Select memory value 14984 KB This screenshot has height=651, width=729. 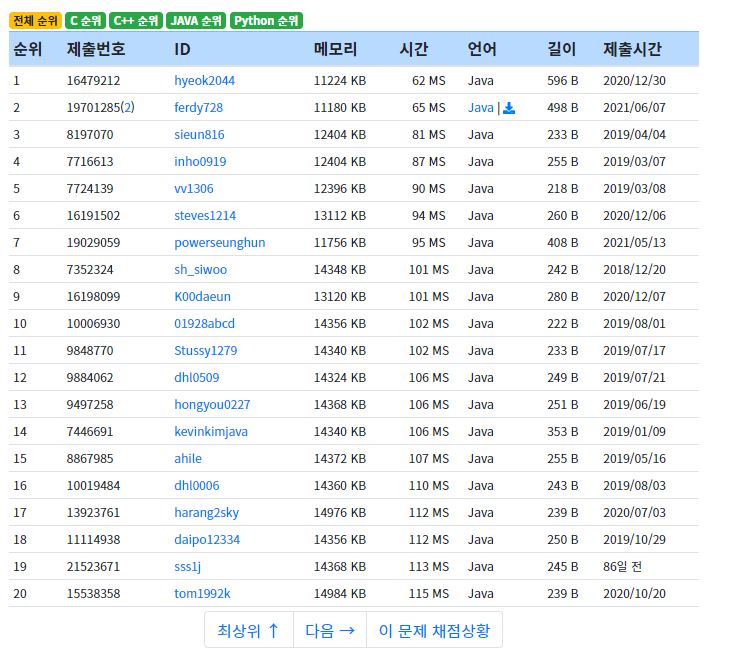pos(340,593)
